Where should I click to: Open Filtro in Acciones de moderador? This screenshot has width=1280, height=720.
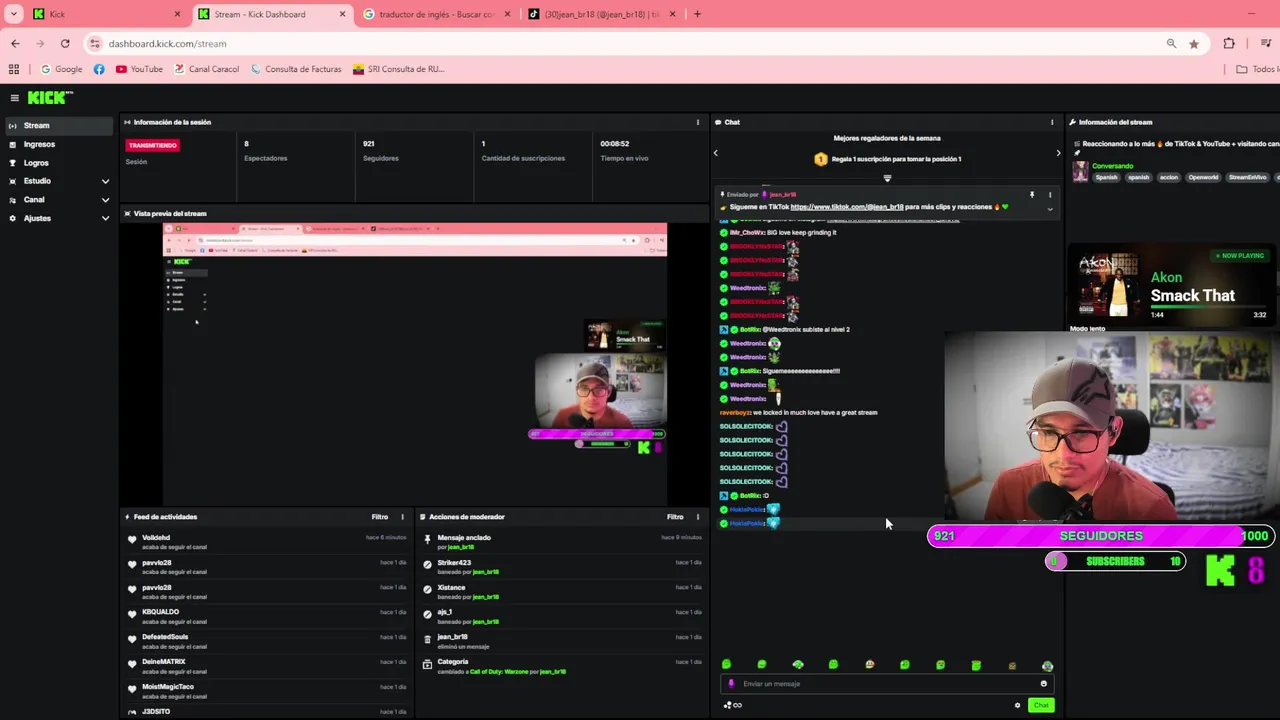point(675,517)
